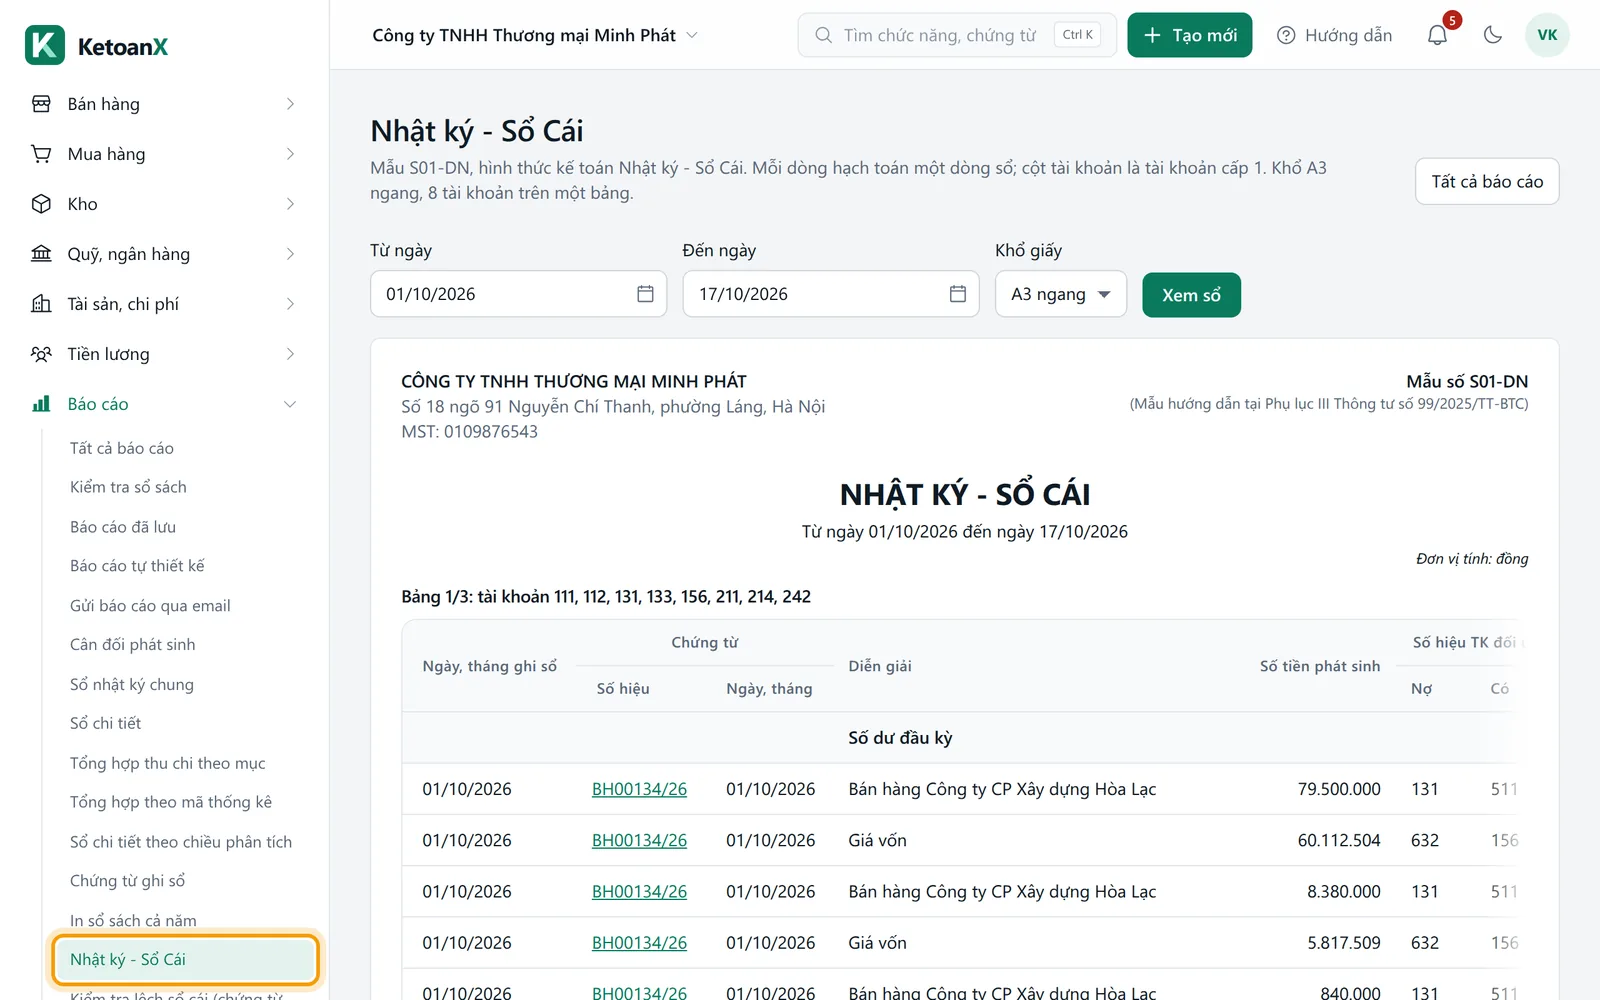Focus the Tìm chức năng search box
Viewport: 1600px width, 1000px height.
957,35
